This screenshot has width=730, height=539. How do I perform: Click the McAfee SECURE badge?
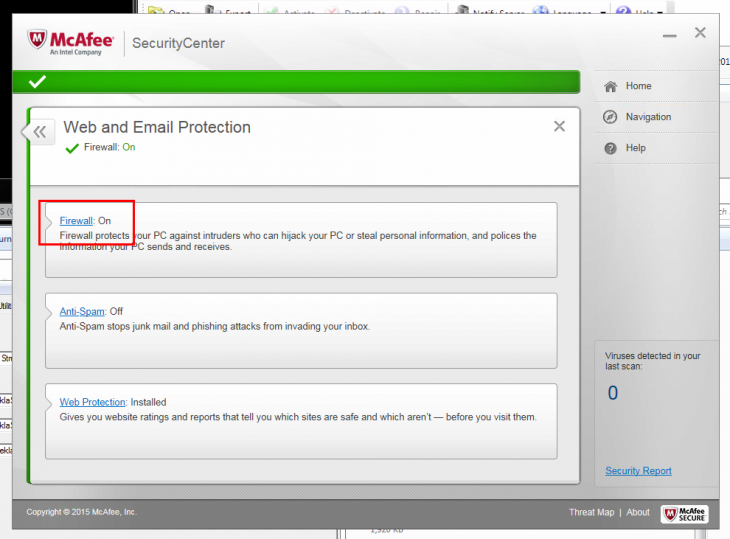[x=684, y=514]
